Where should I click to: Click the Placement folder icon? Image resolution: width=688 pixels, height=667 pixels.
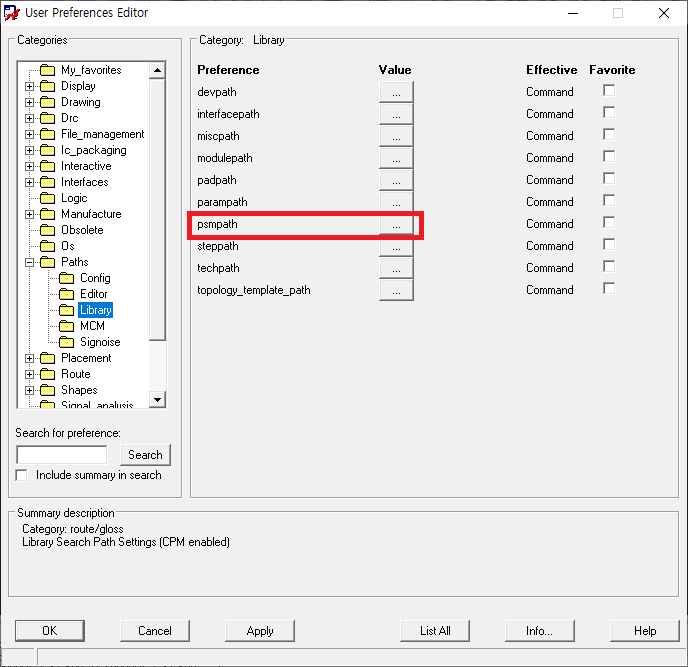[47, 358]
